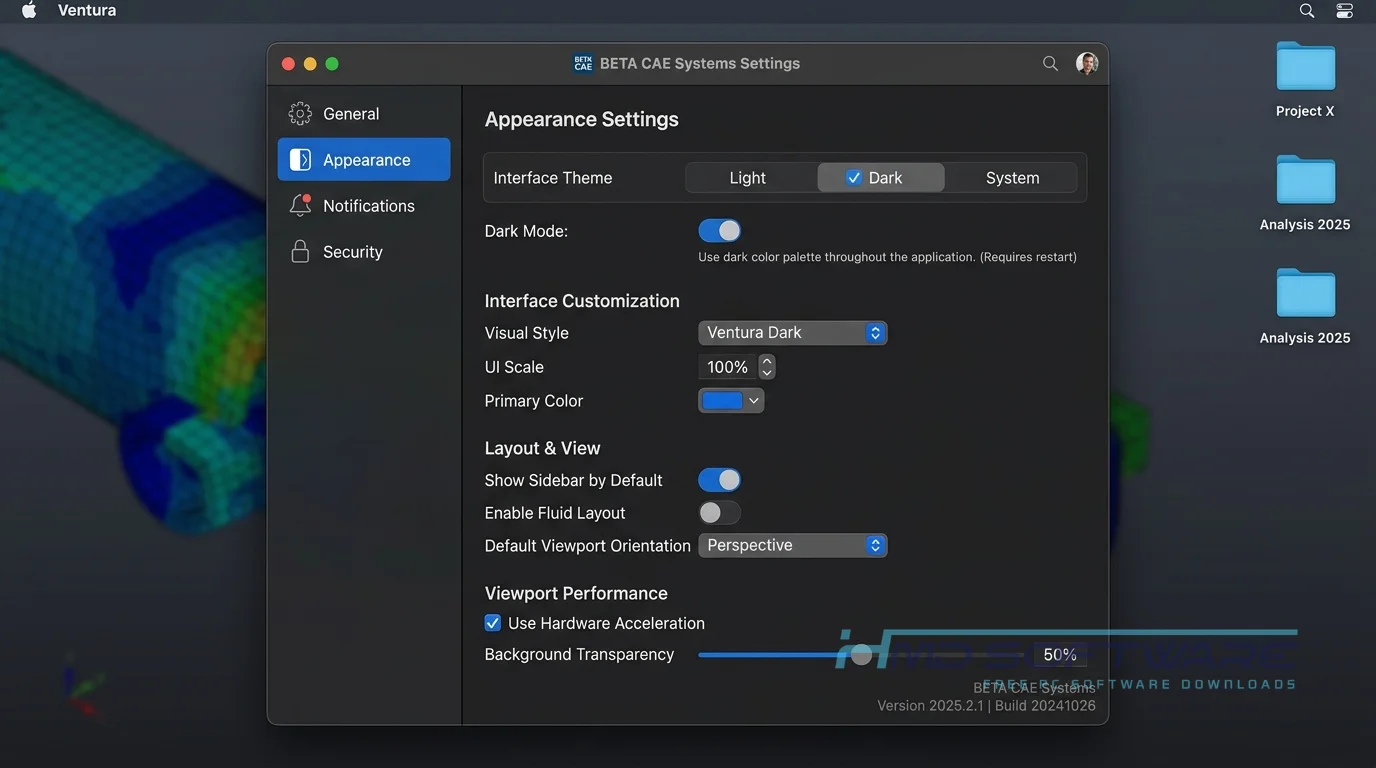The image size is (1376, 768).
Task: Open Spotlight search in the menu bar
Action: point(1307,10)
